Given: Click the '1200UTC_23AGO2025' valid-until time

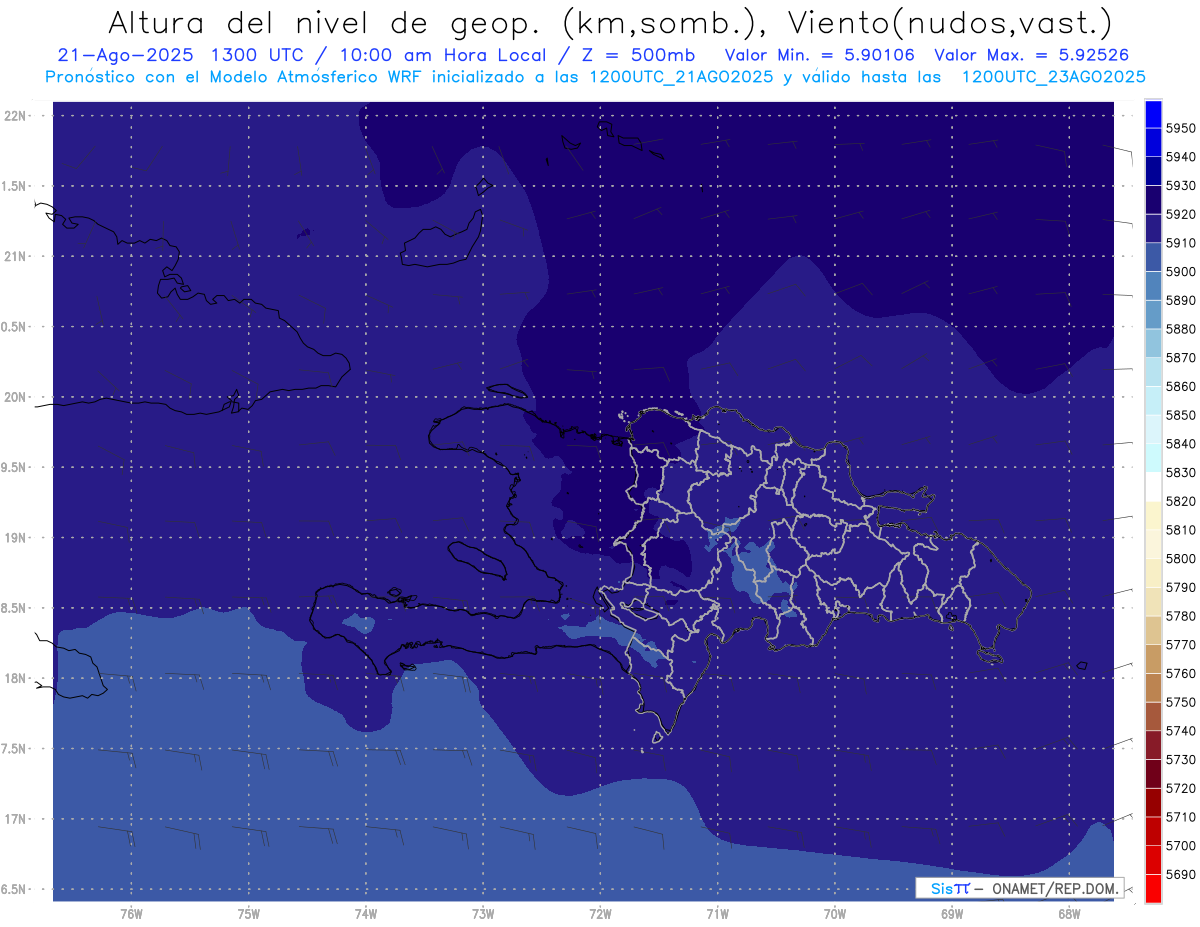Looking at the screenshot, I should pos(1053,77).
